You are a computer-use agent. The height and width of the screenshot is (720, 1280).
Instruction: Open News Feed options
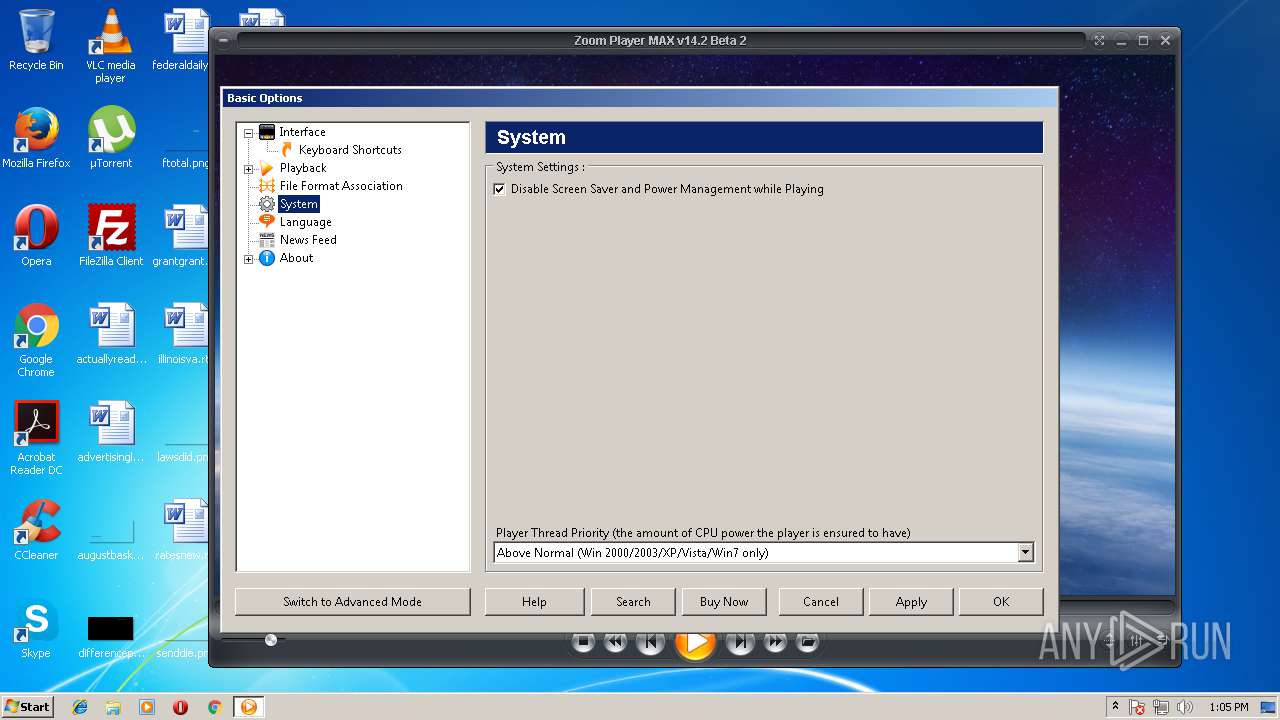[x=308, y=240]
